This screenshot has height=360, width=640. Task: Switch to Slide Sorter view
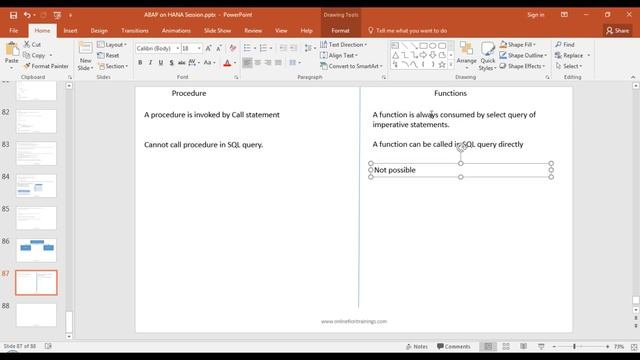point(506,346)
